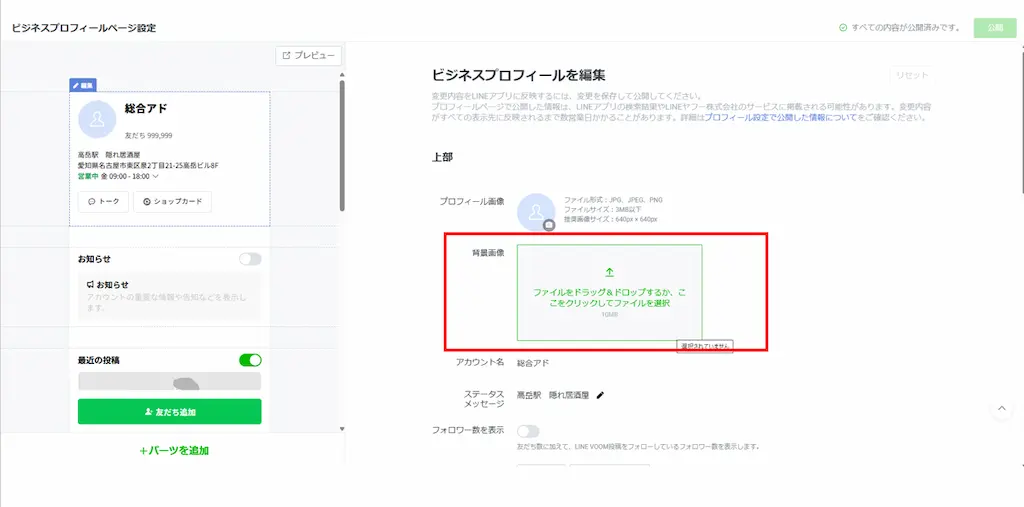Enable the お知らせ toggle switch
1024x507 pixels.
250,259
